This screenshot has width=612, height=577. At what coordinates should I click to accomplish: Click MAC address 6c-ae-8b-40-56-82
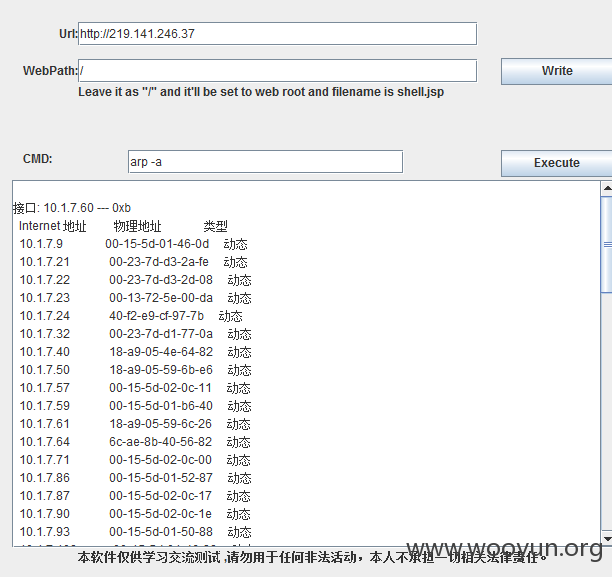click(160, 442)
